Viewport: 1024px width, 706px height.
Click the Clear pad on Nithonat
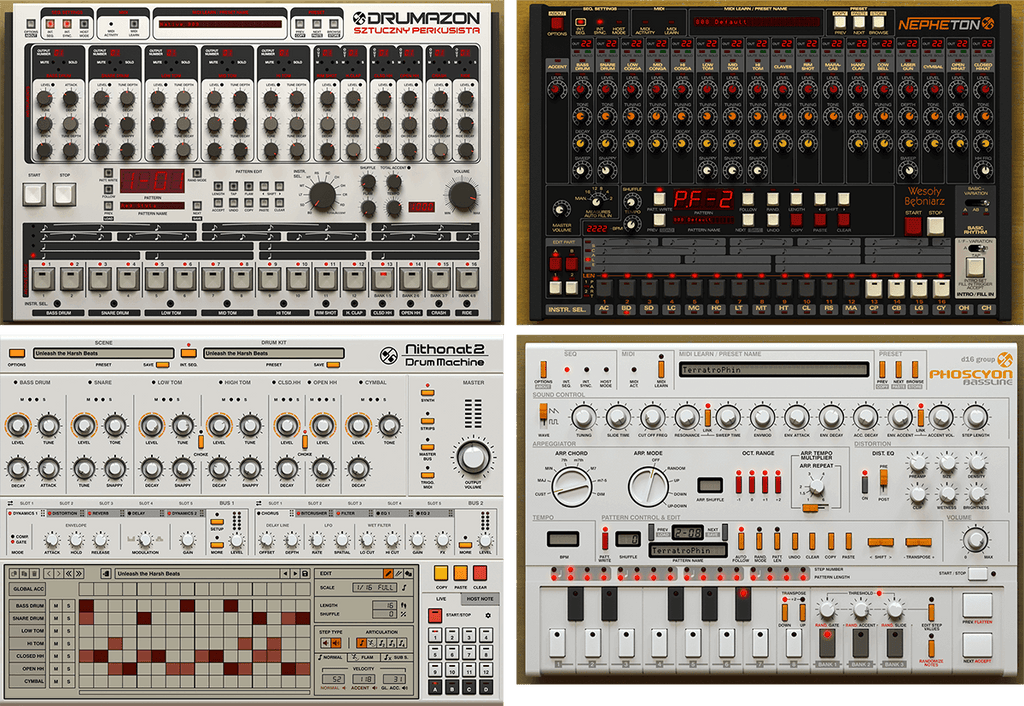[480, 573]
